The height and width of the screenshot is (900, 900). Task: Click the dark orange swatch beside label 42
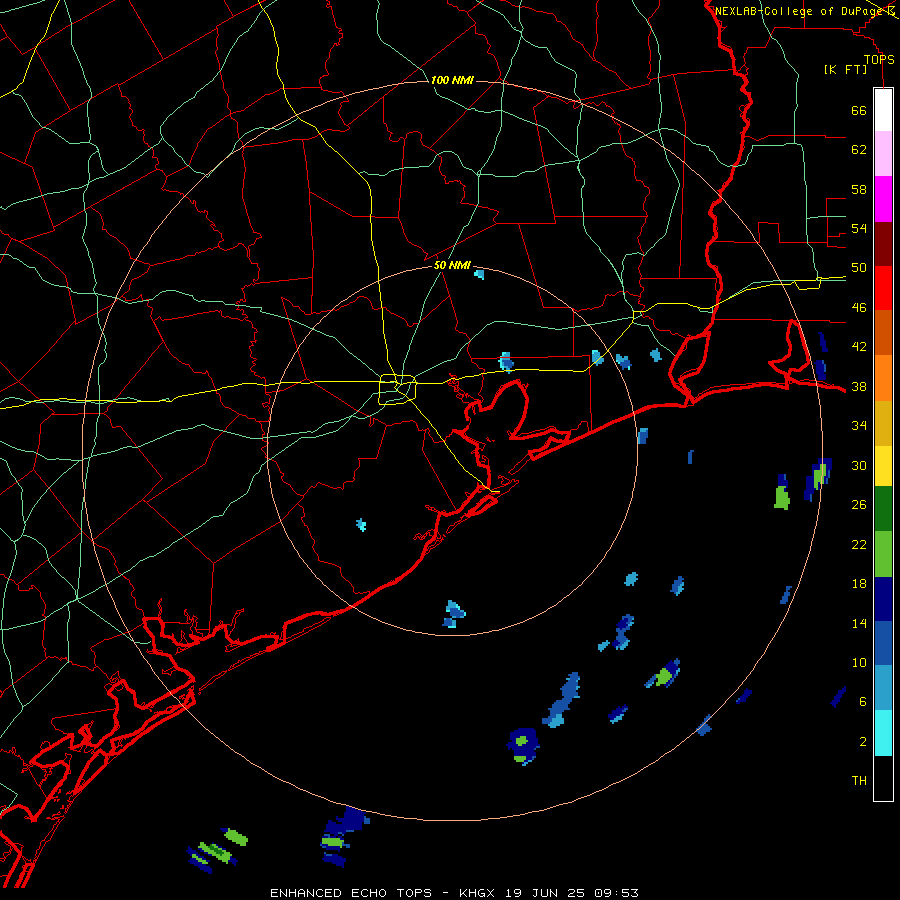coord(883,333)
